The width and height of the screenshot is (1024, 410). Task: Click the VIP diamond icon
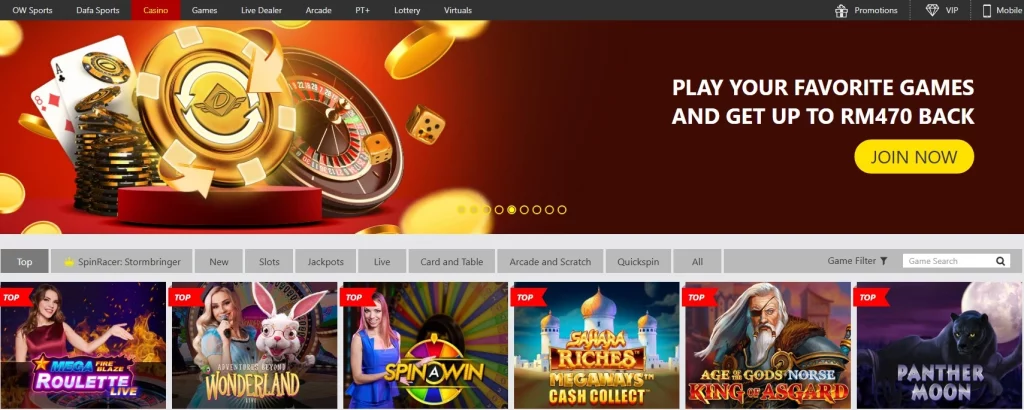(932, 10)
